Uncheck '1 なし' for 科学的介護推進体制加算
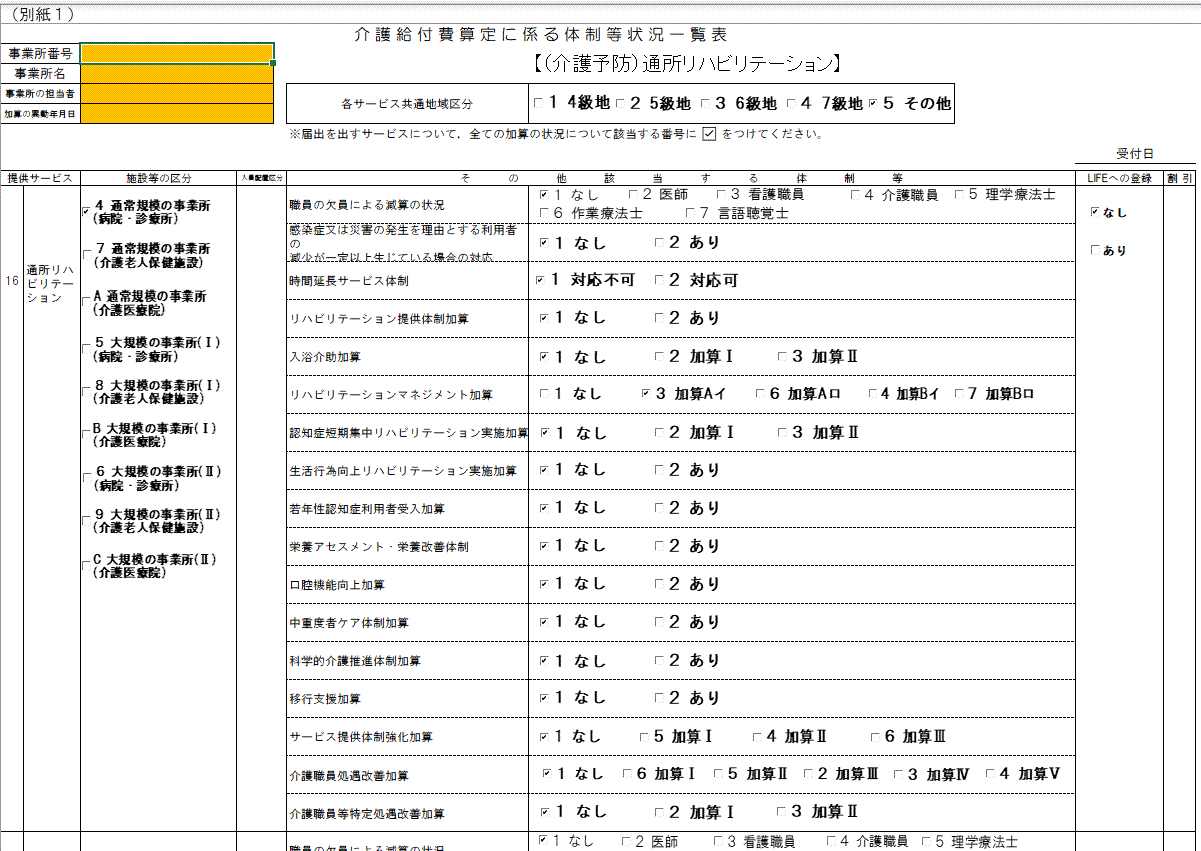Screen dimensions: 1201x851 (x=544, y=660)
